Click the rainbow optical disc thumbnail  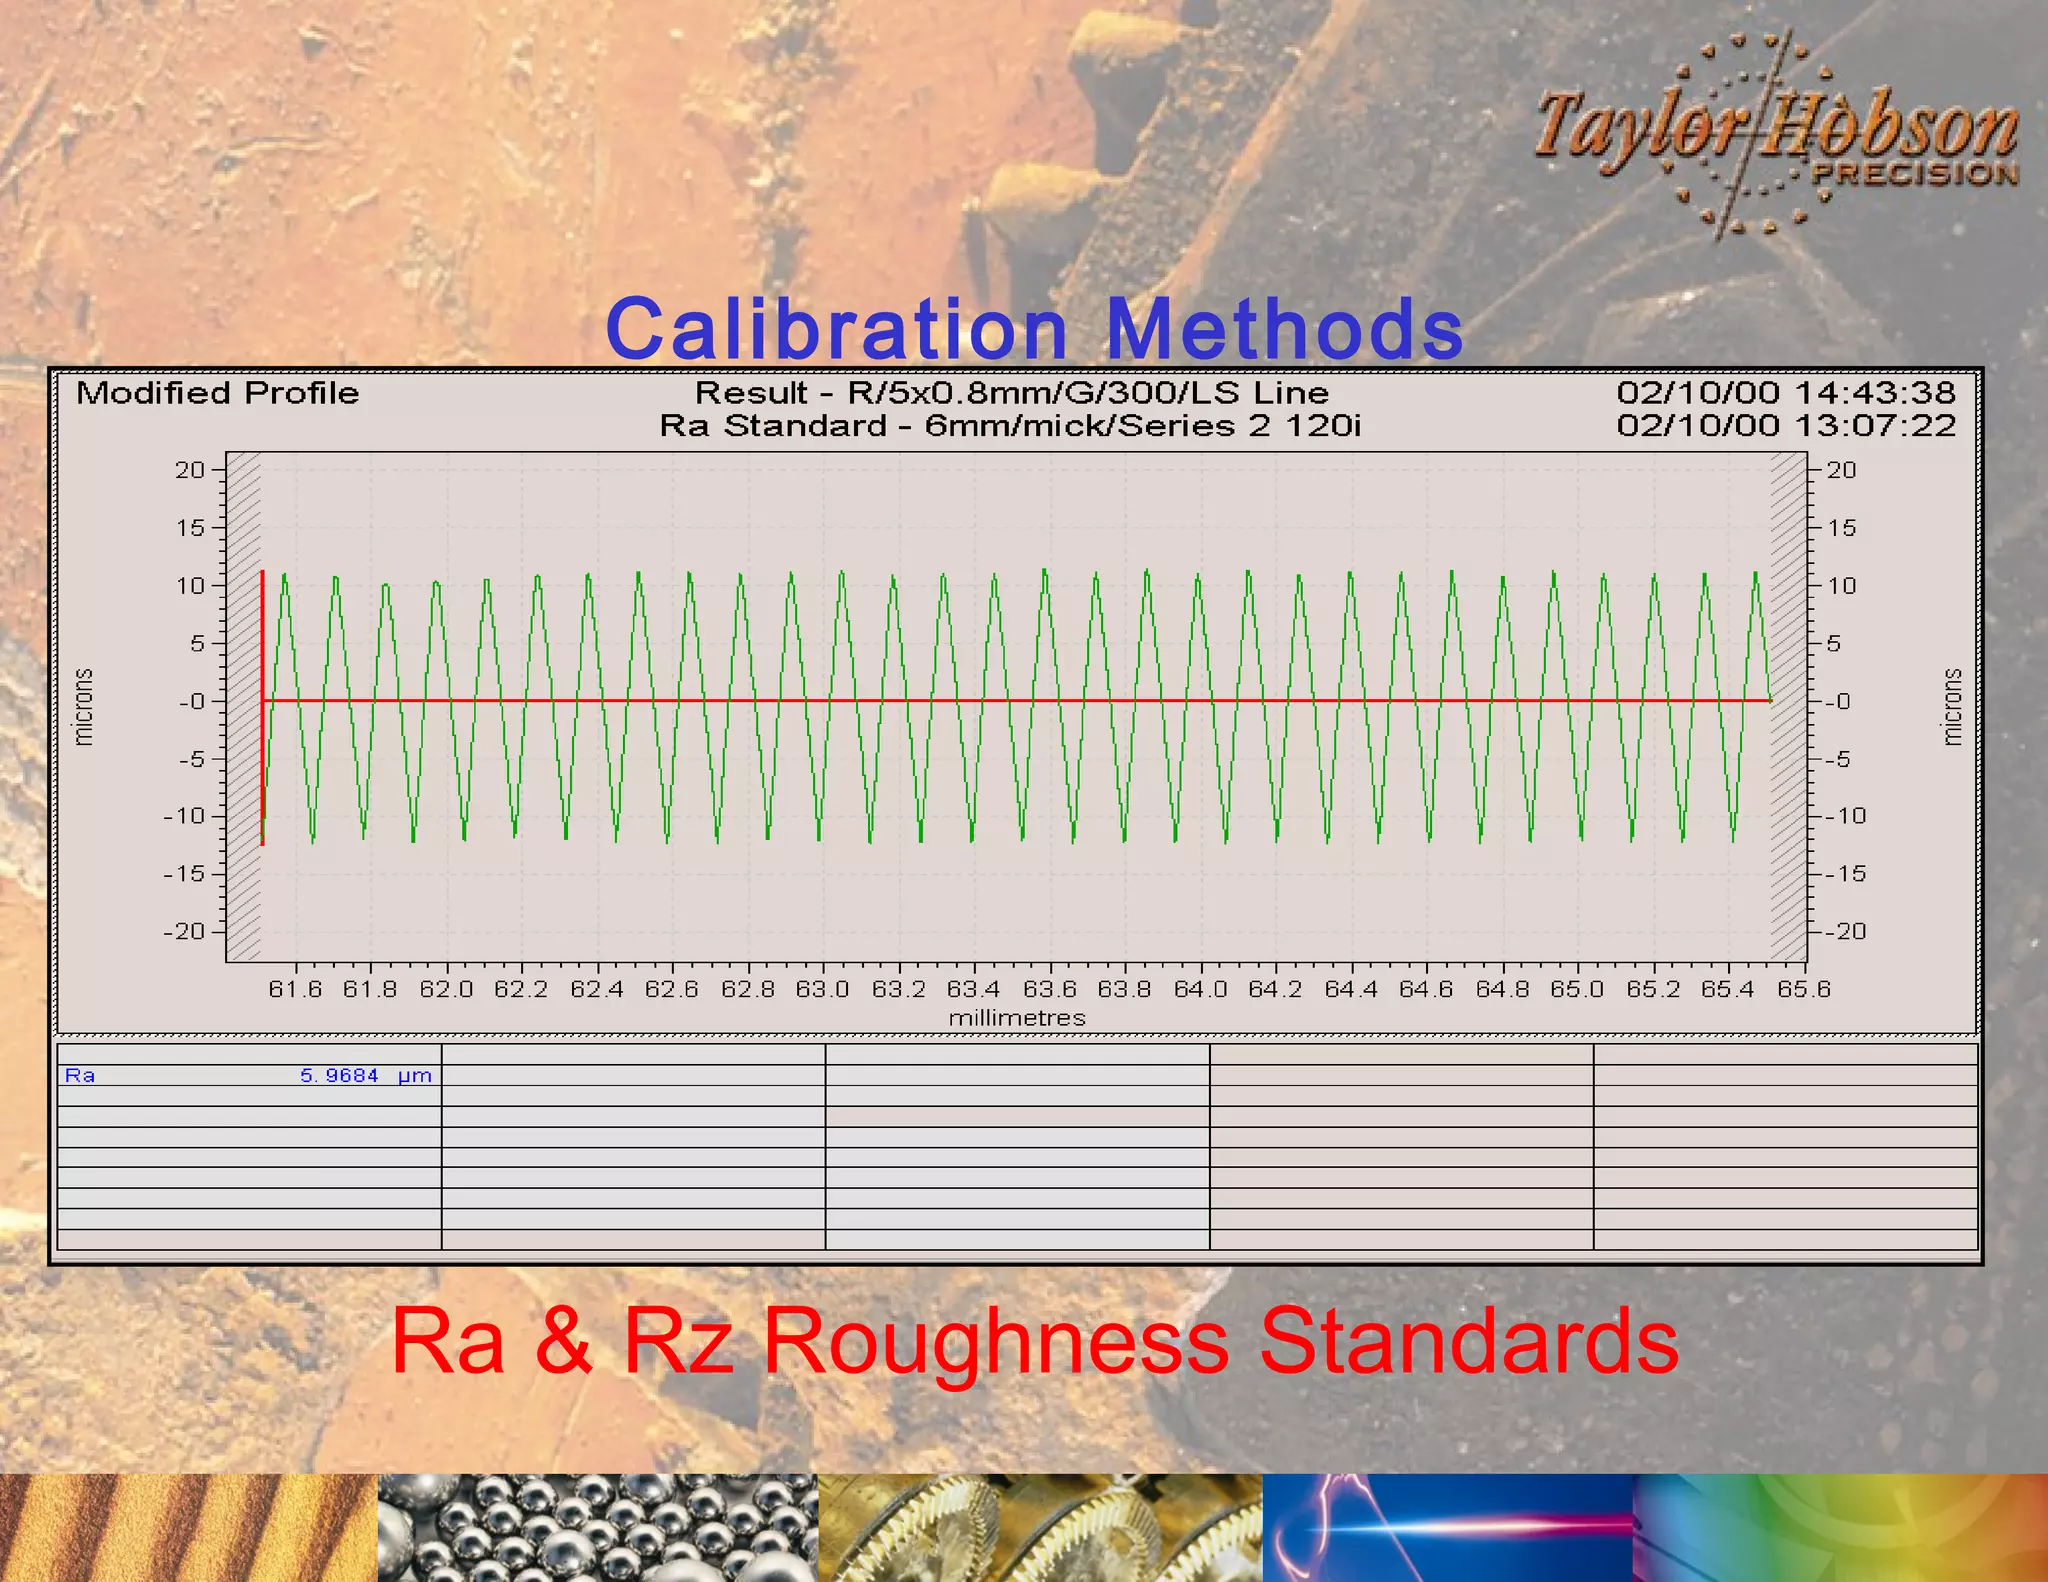tap(1840, 1528)
